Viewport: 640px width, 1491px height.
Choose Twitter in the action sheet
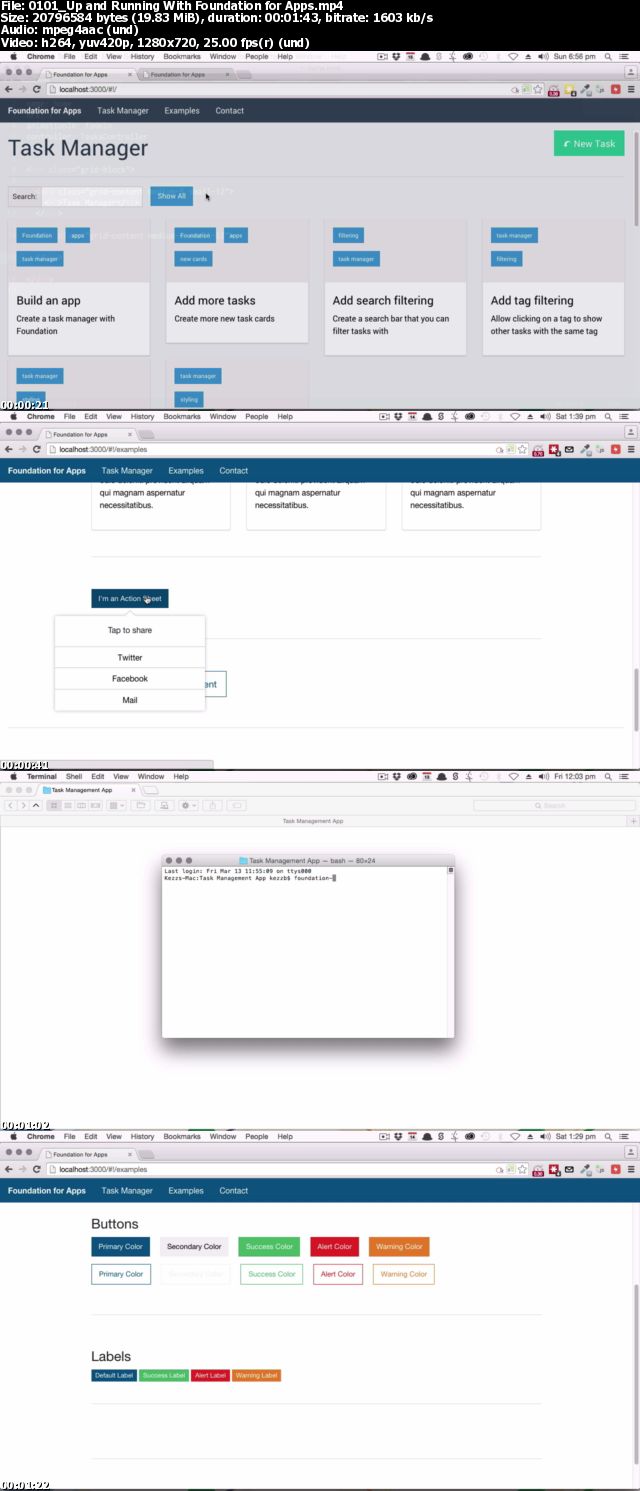(x=130, y=658)
